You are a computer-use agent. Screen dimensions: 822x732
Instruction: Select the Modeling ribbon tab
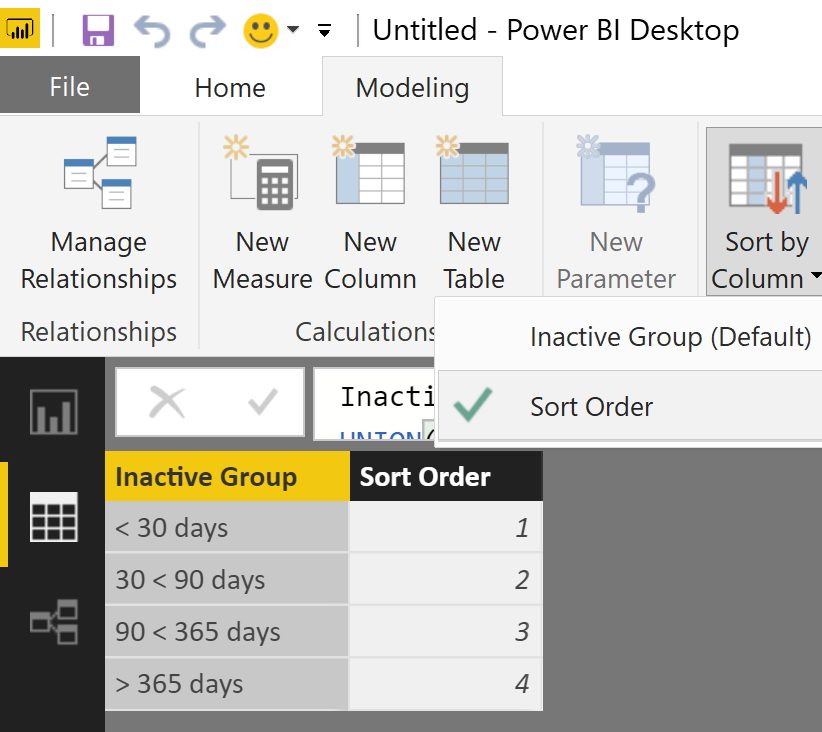pyautogui.click(x=413, y=88)
